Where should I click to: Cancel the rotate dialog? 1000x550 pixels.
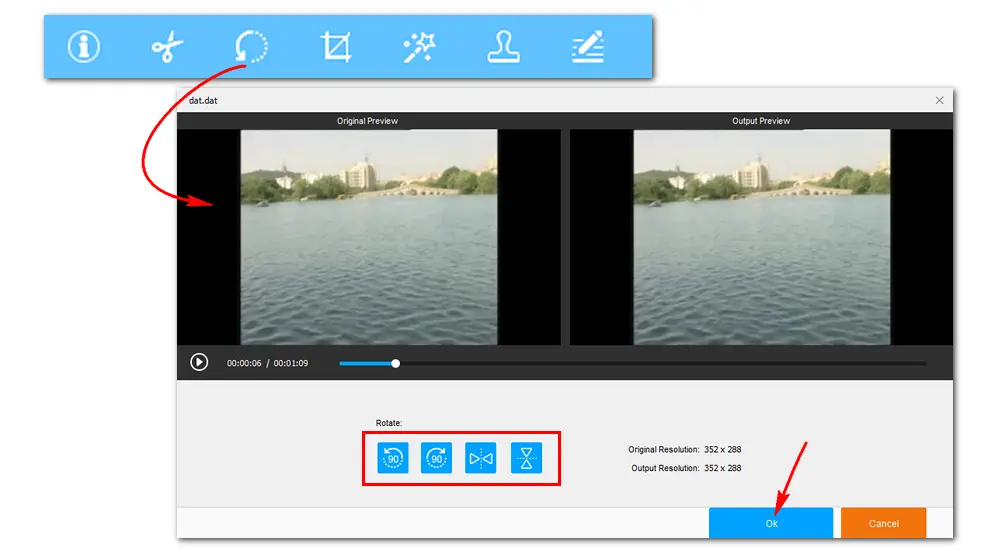(x=883, y=523)
